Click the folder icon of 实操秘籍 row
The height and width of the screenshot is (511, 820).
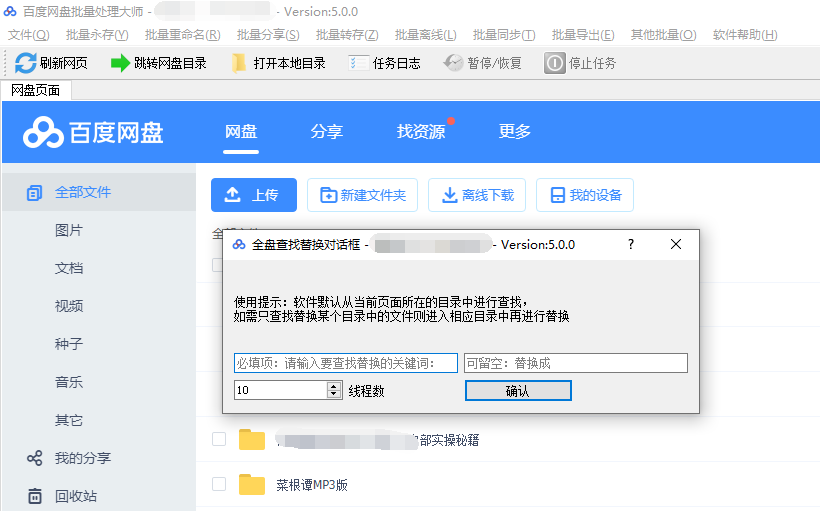click(252, 439)
